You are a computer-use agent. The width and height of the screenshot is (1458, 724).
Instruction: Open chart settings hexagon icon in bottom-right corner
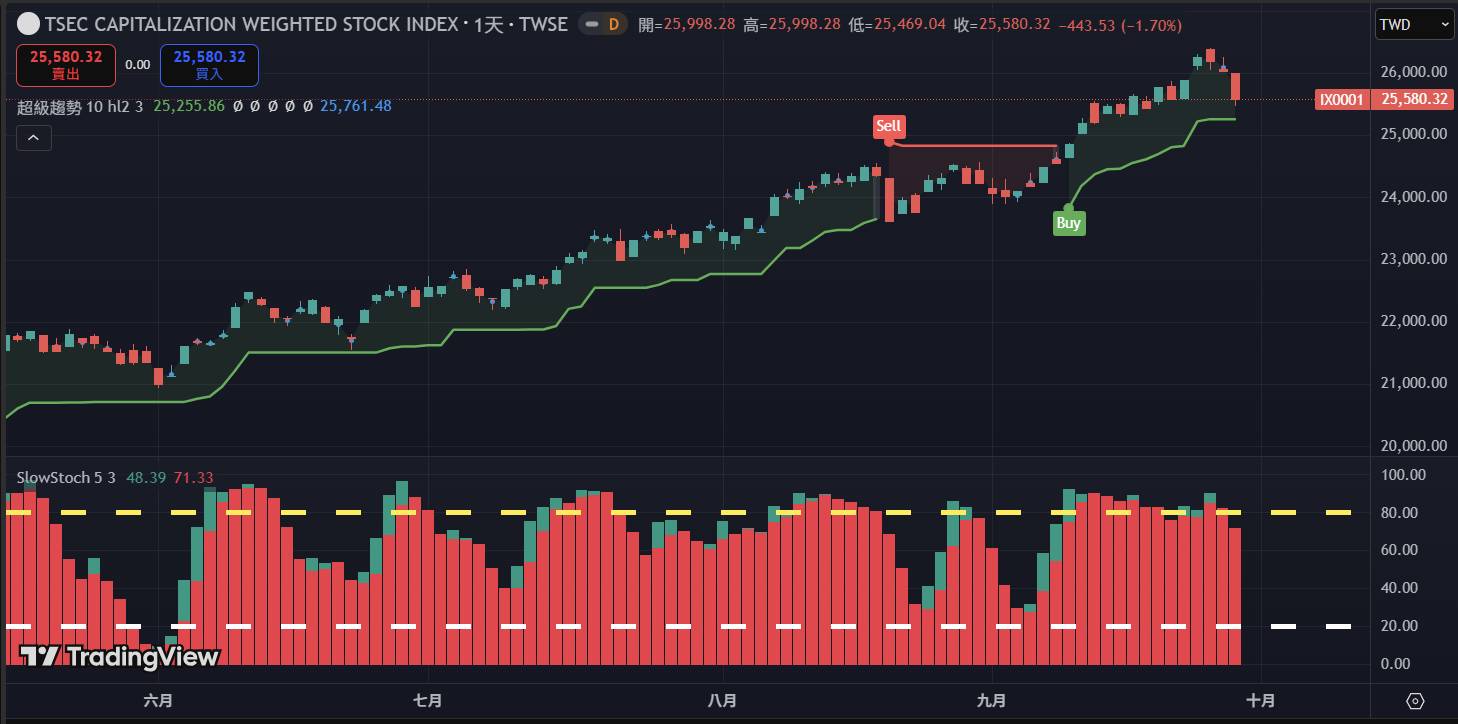pos(1415,700)
